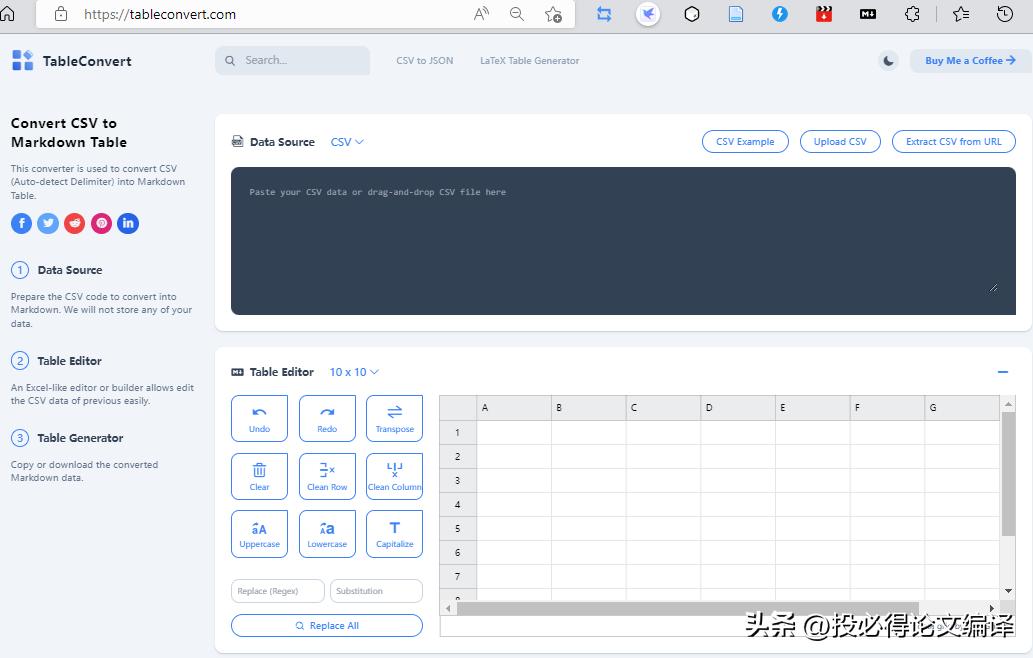Share on LinkedIn

click(x=128, y=223)
